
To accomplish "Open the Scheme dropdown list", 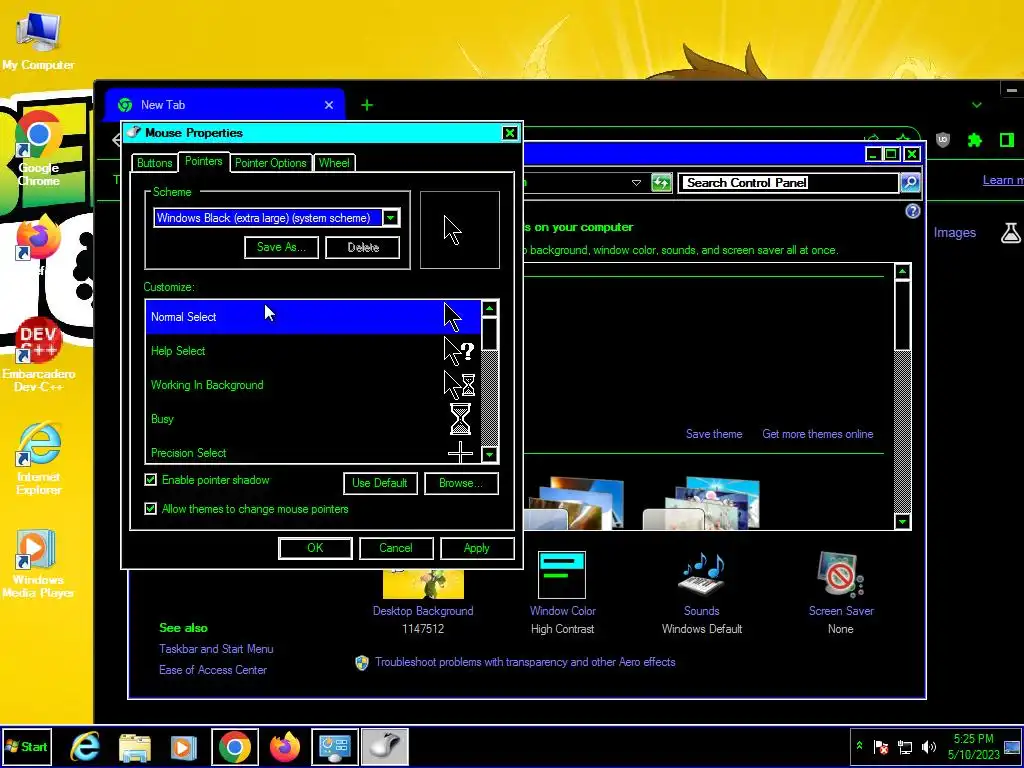I will (391, 217).
